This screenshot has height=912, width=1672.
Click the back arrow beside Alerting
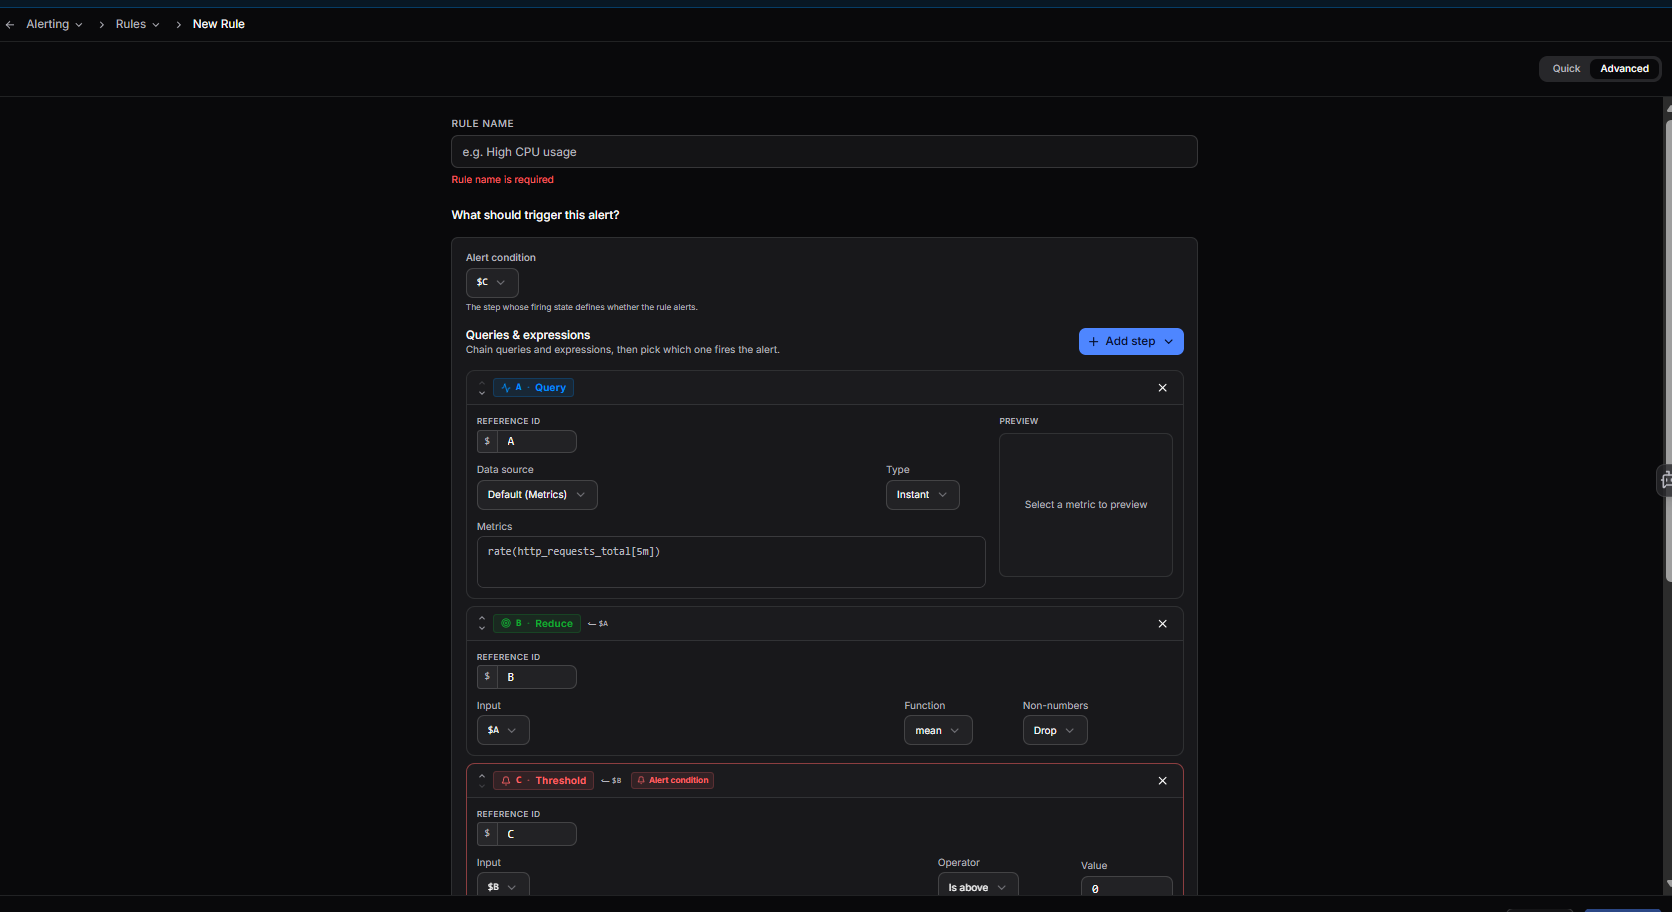10,24
